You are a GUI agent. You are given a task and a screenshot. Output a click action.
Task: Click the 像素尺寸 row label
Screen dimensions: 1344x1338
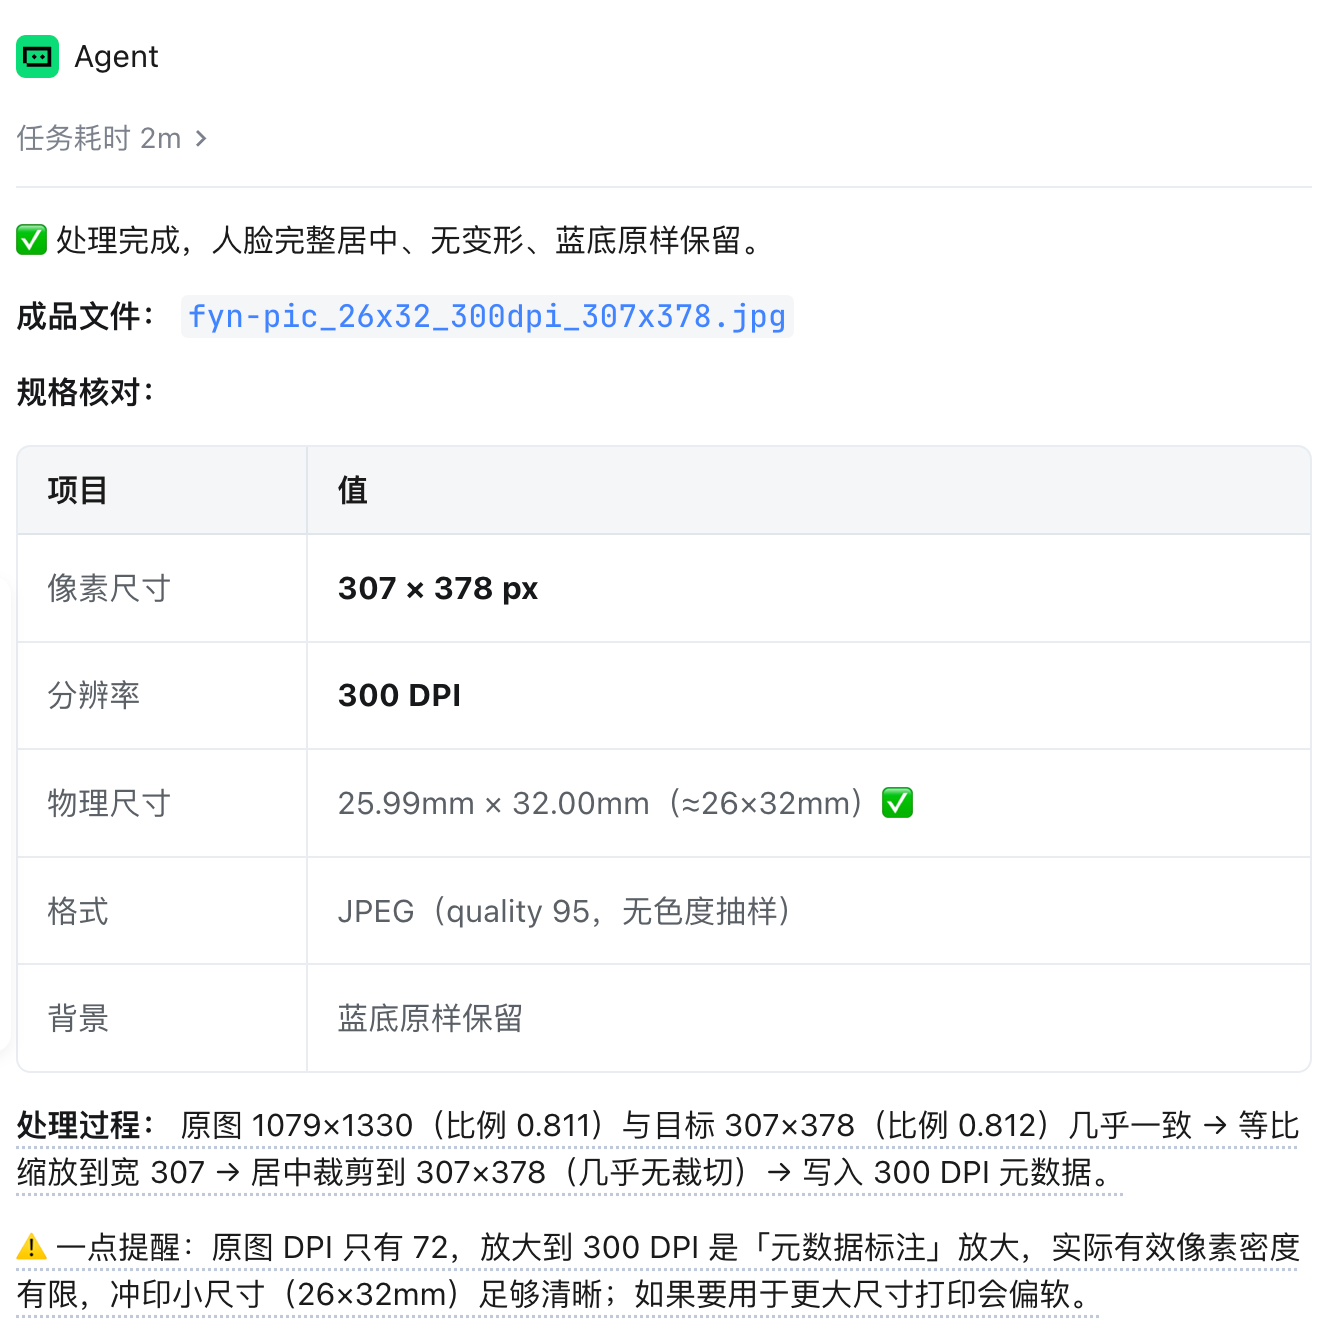(x=109, y=588)
